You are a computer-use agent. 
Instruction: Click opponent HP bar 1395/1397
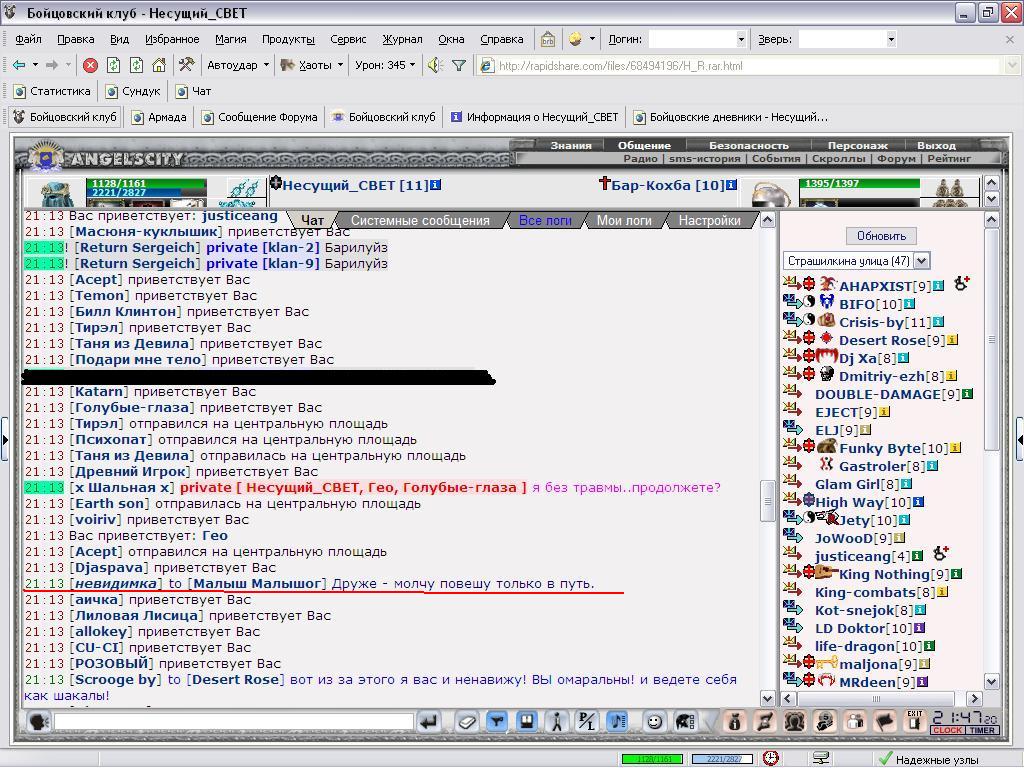tap(859, 184)
